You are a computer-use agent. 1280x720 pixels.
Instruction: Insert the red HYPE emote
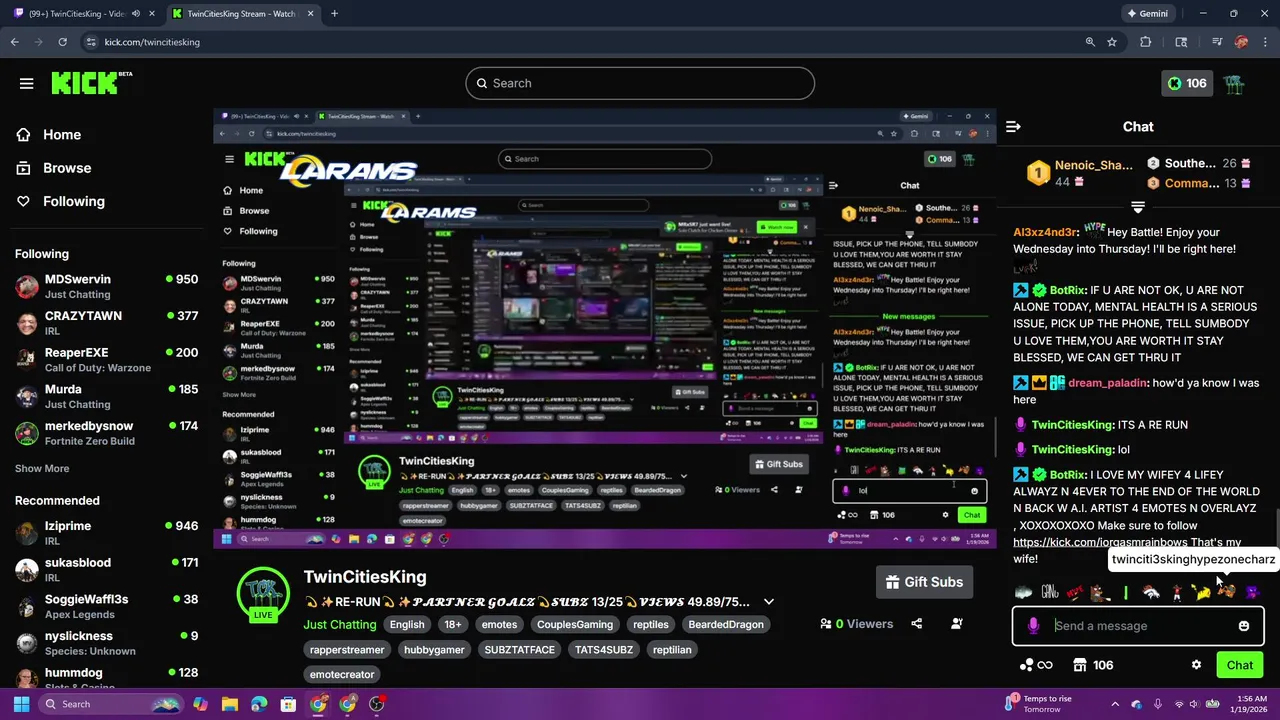click(1075, 592)
